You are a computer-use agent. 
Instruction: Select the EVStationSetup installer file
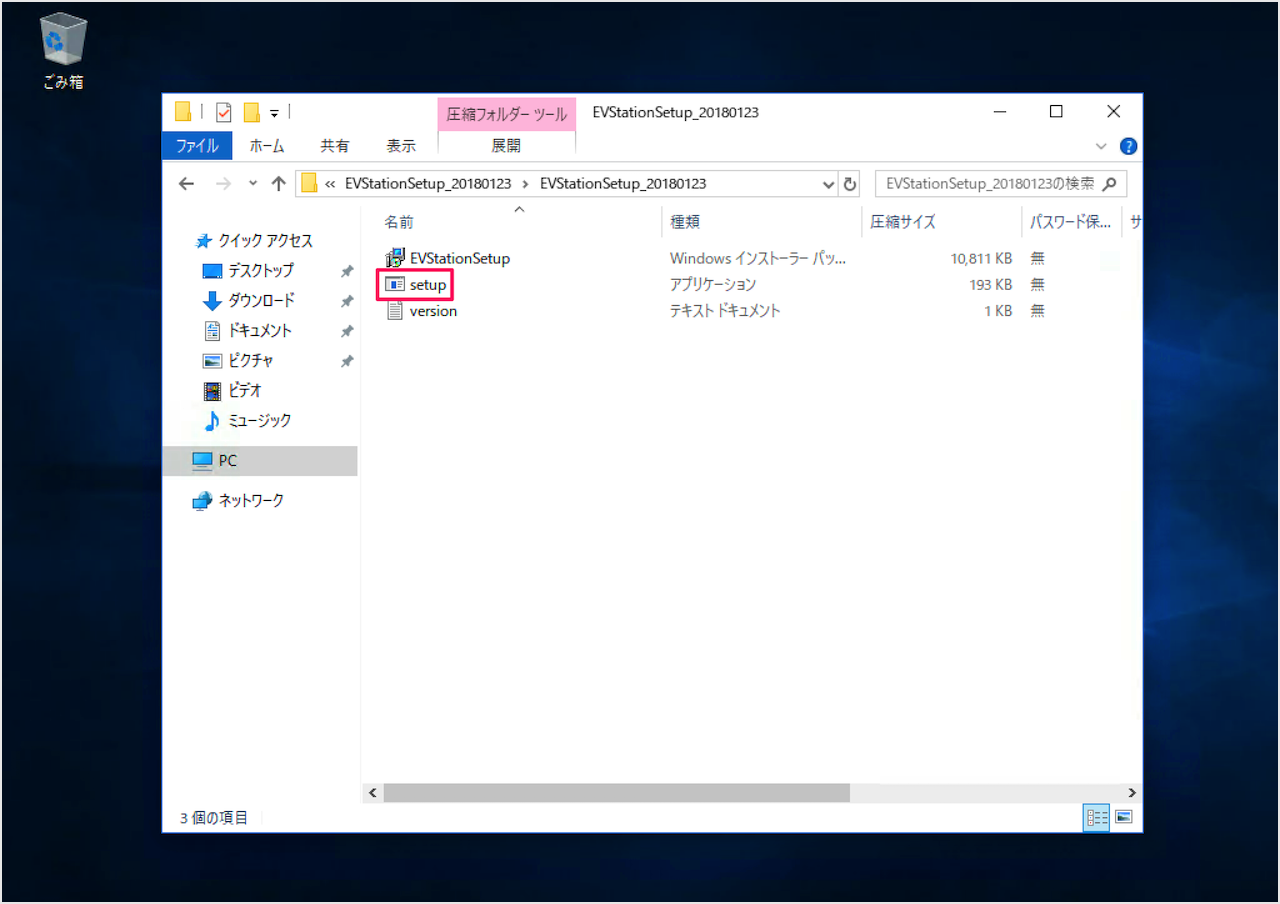(448, 258)
